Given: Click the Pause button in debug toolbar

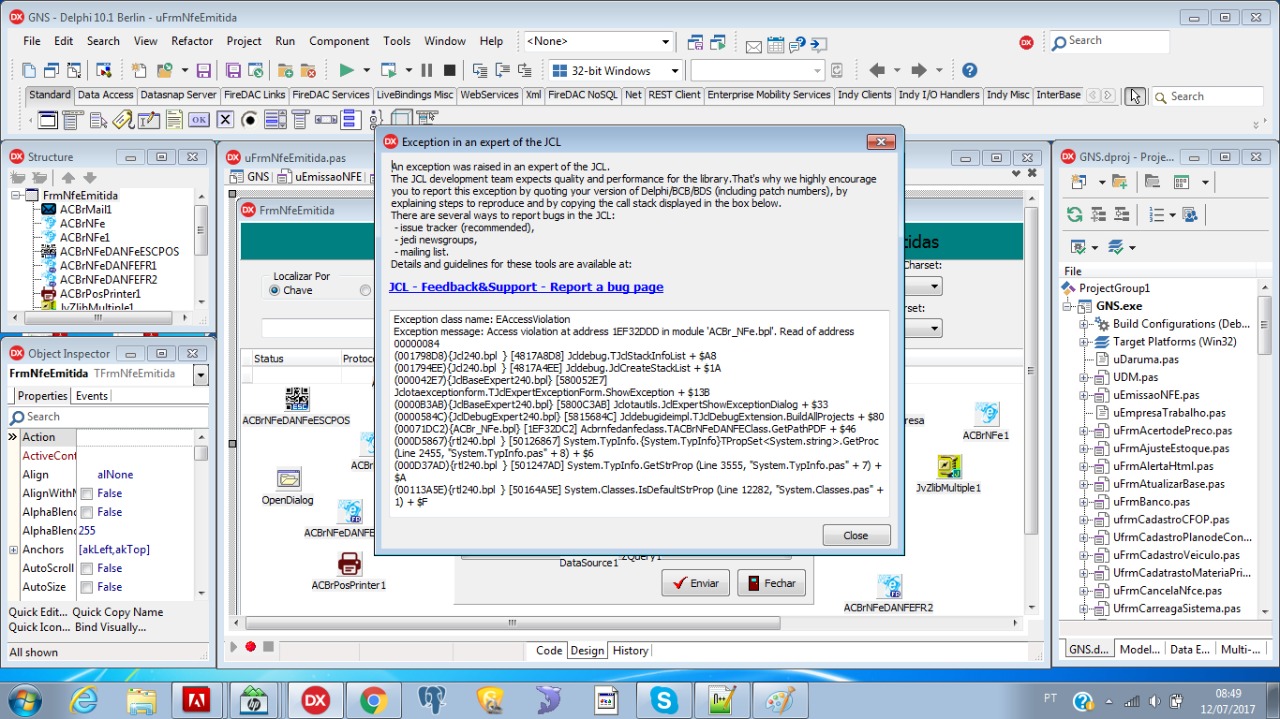Looking at the screenshot, I should pos(427,70).
